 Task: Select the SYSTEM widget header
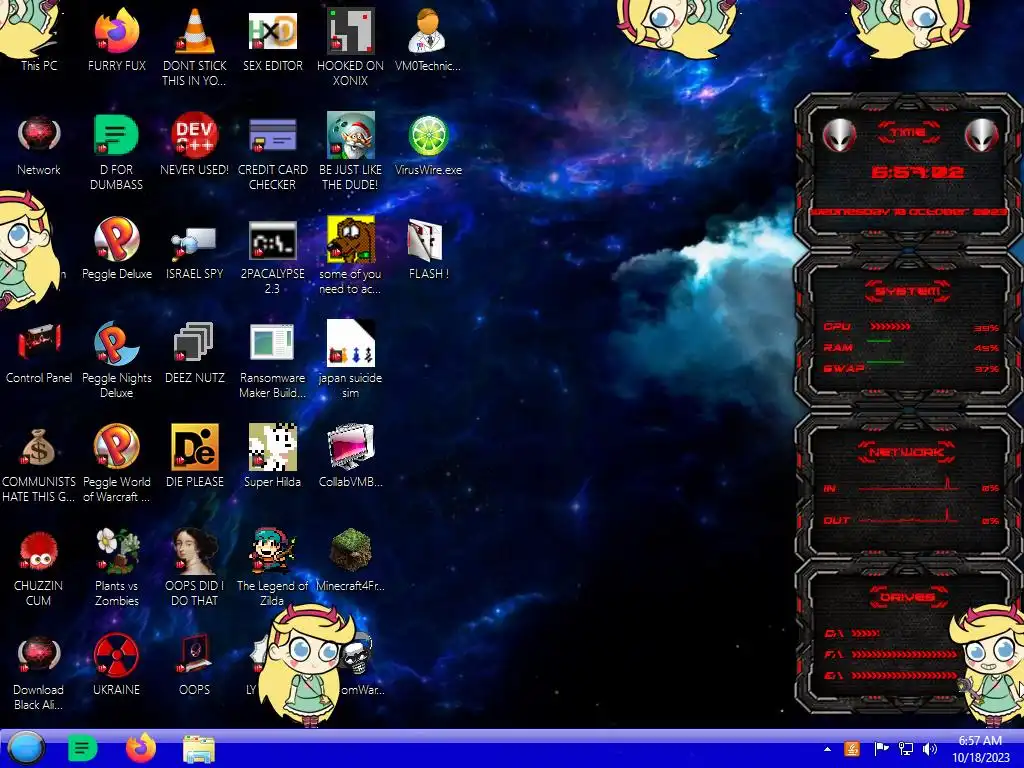point(908,291)
